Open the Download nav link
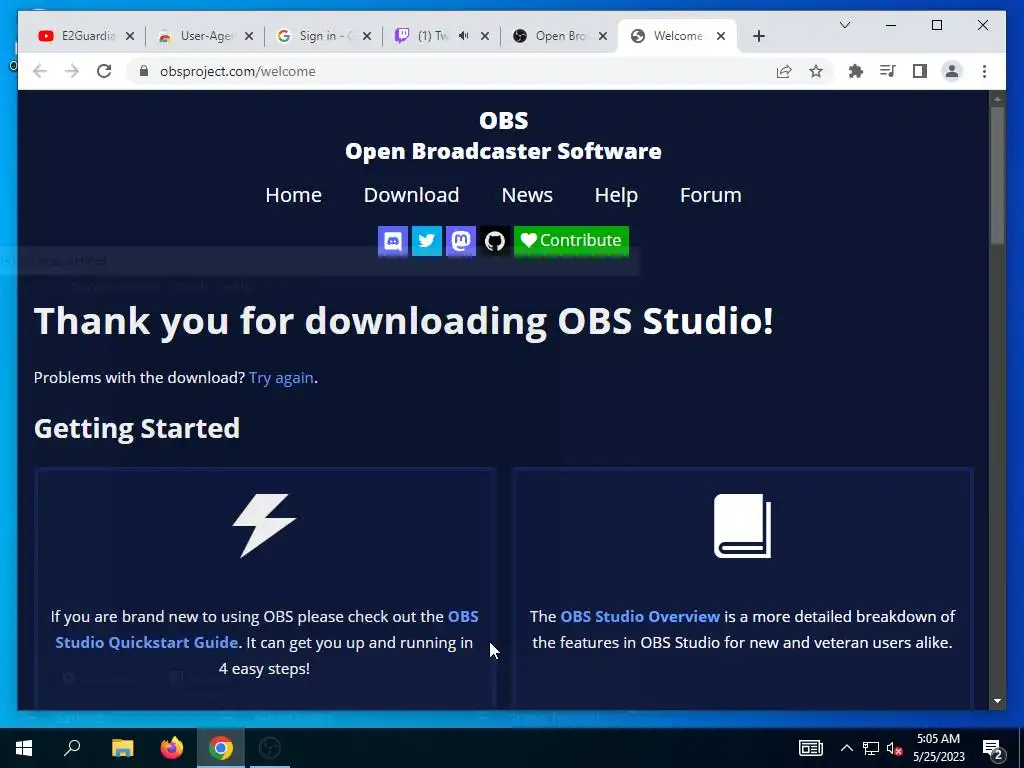Image resolution: width=1024 pixels, height=768 pixels. [411, 195]
